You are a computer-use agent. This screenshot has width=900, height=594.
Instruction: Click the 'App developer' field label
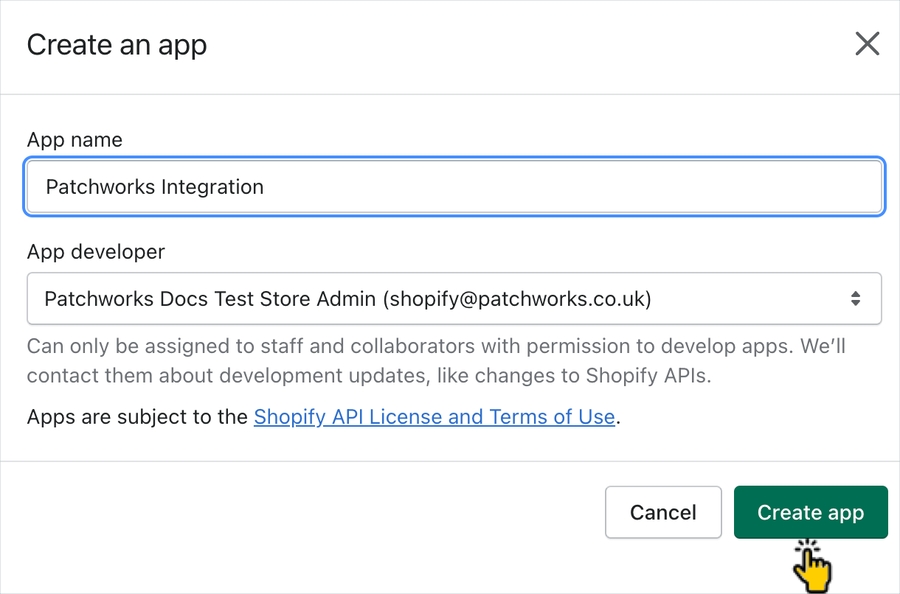(x=96, y=252)
